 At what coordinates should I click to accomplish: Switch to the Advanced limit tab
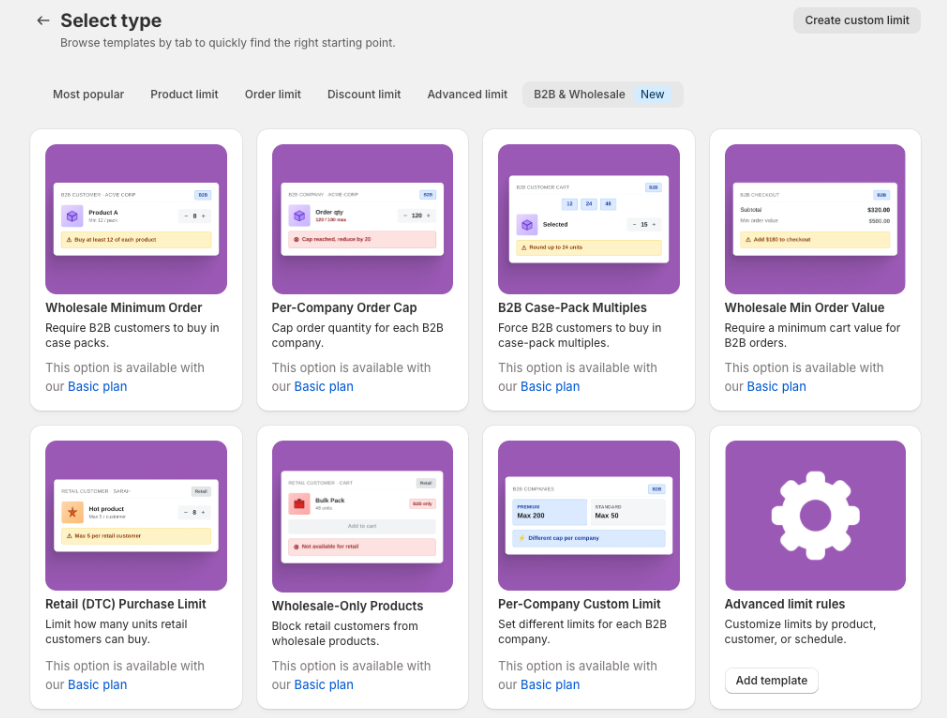coord(467,94)
